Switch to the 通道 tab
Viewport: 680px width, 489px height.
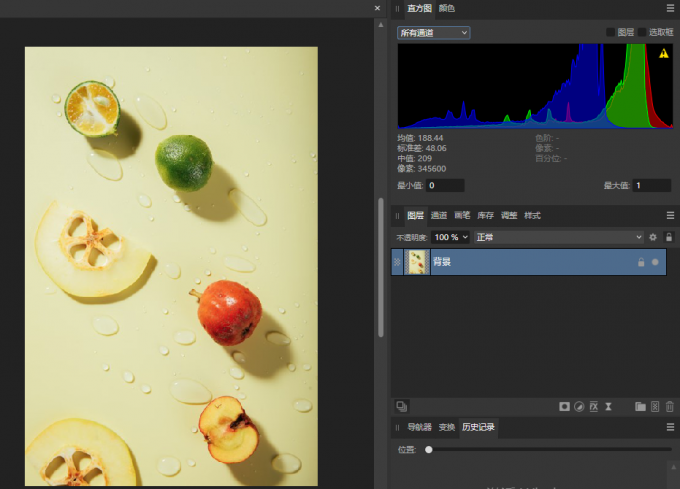439,215
